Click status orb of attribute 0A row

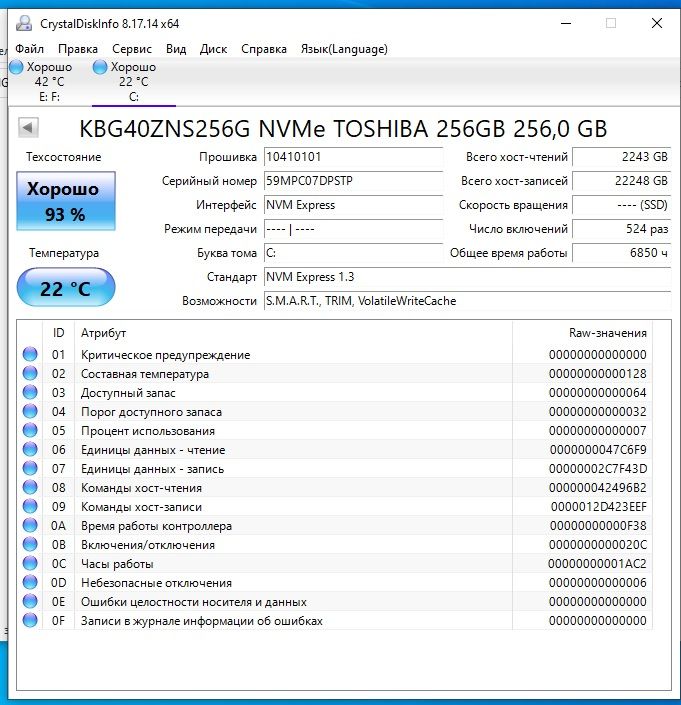30,525
